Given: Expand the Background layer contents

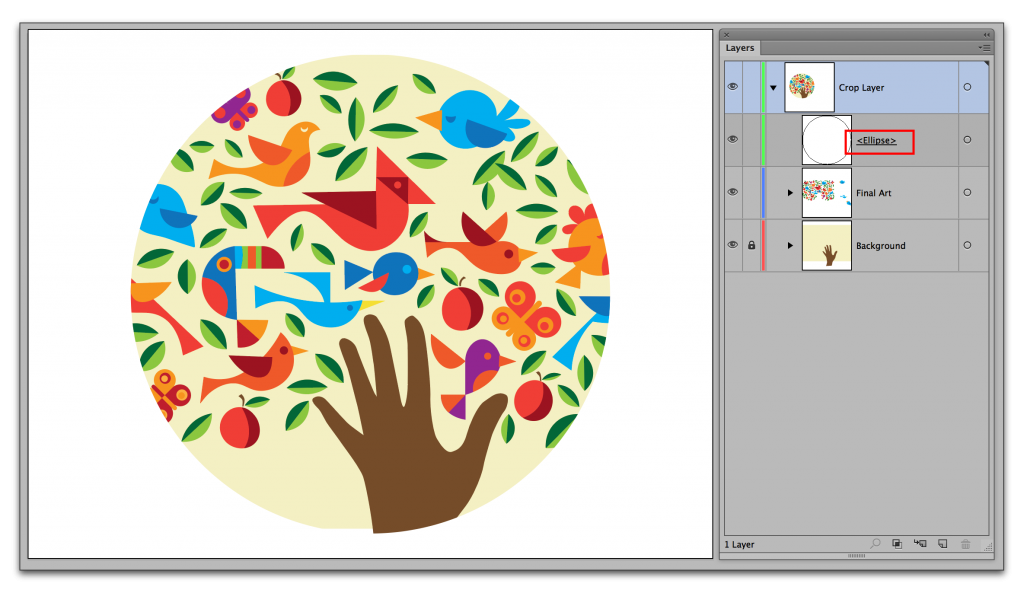Looking at the screenshot, I should (x=790, y=245).
